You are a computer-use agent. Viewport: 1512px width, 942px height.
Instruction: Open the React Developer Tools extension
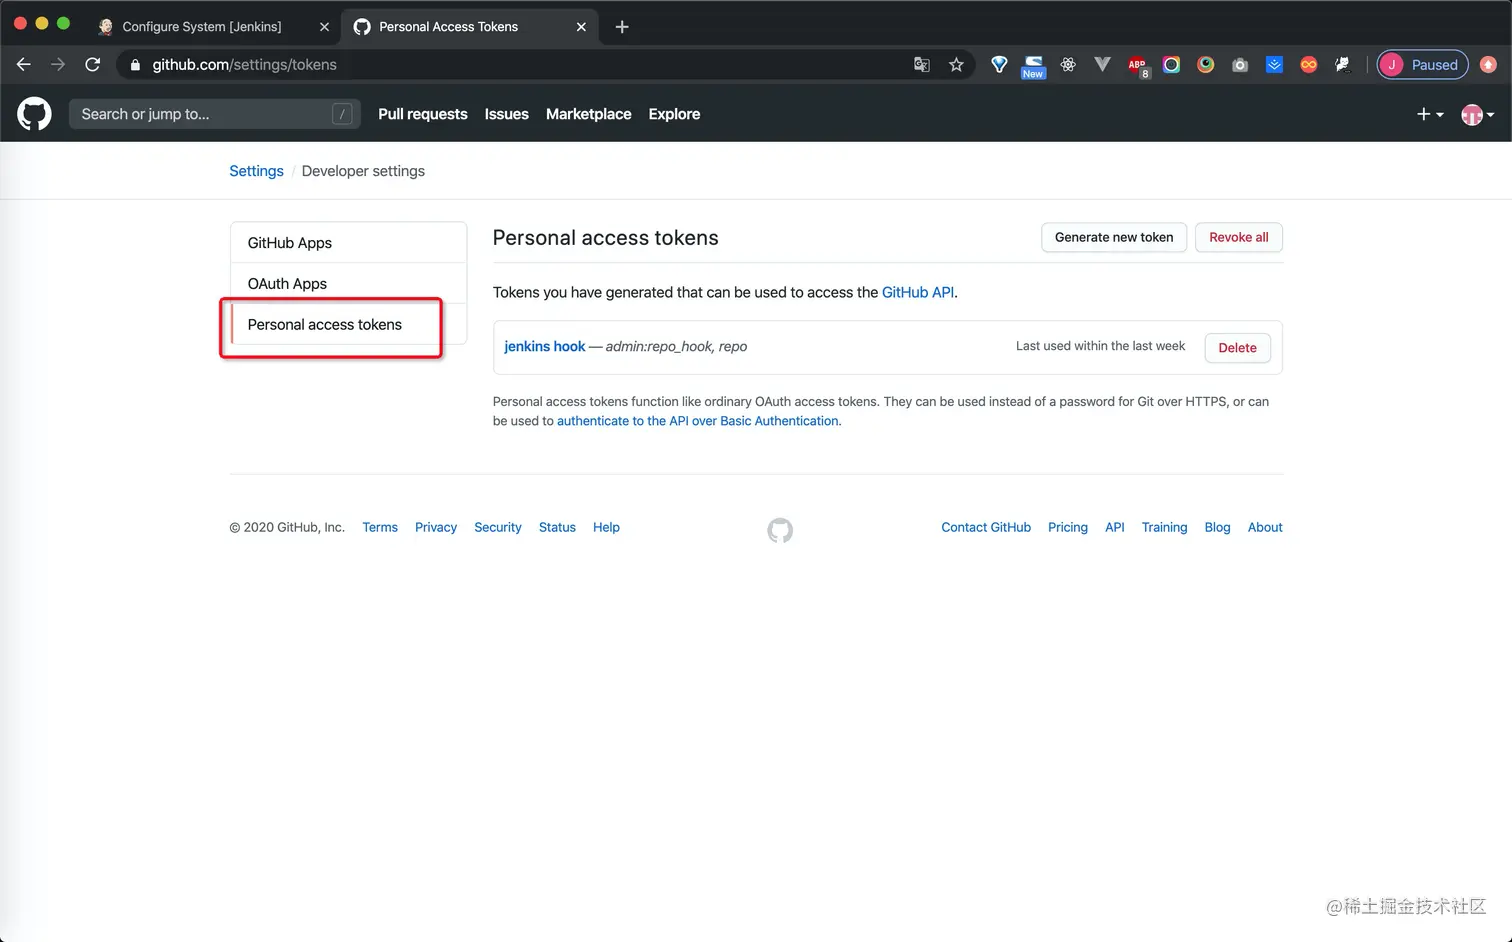1068,65
